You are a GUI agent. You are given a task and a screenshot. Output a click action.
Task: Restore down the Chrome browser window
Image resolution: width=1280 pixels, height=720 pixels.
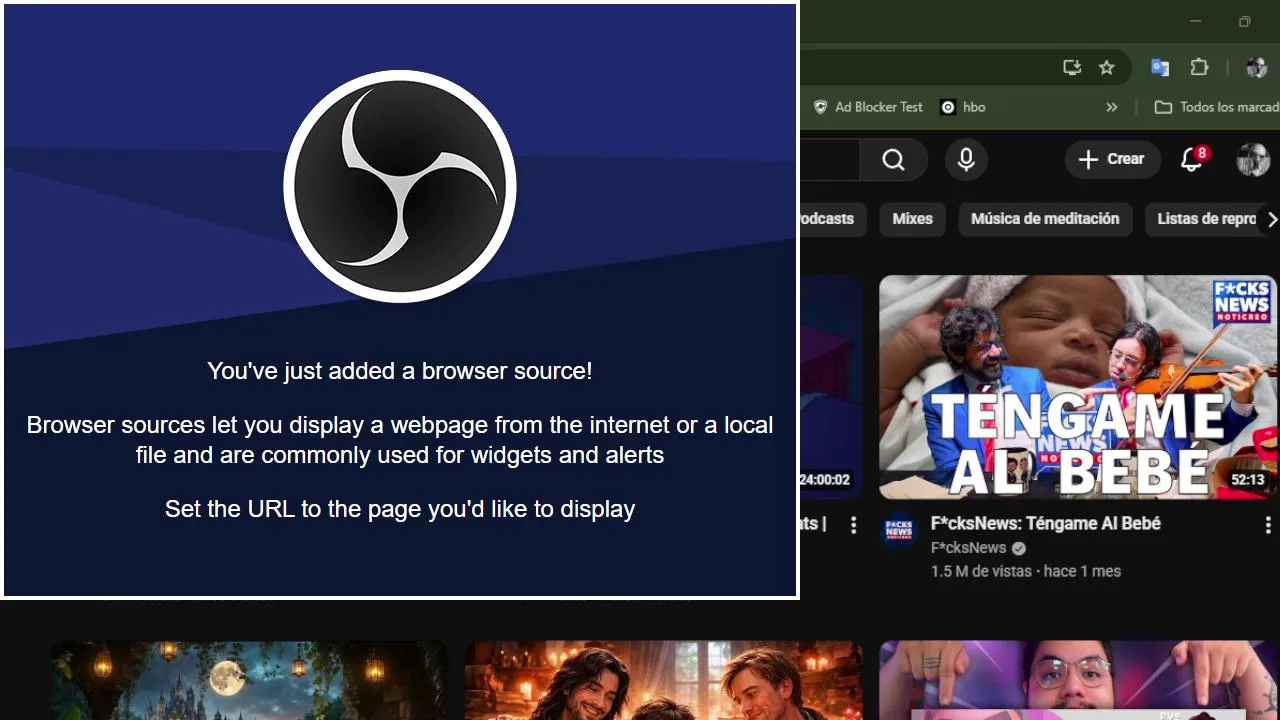pyautogui.click(x=1245, y=21)
